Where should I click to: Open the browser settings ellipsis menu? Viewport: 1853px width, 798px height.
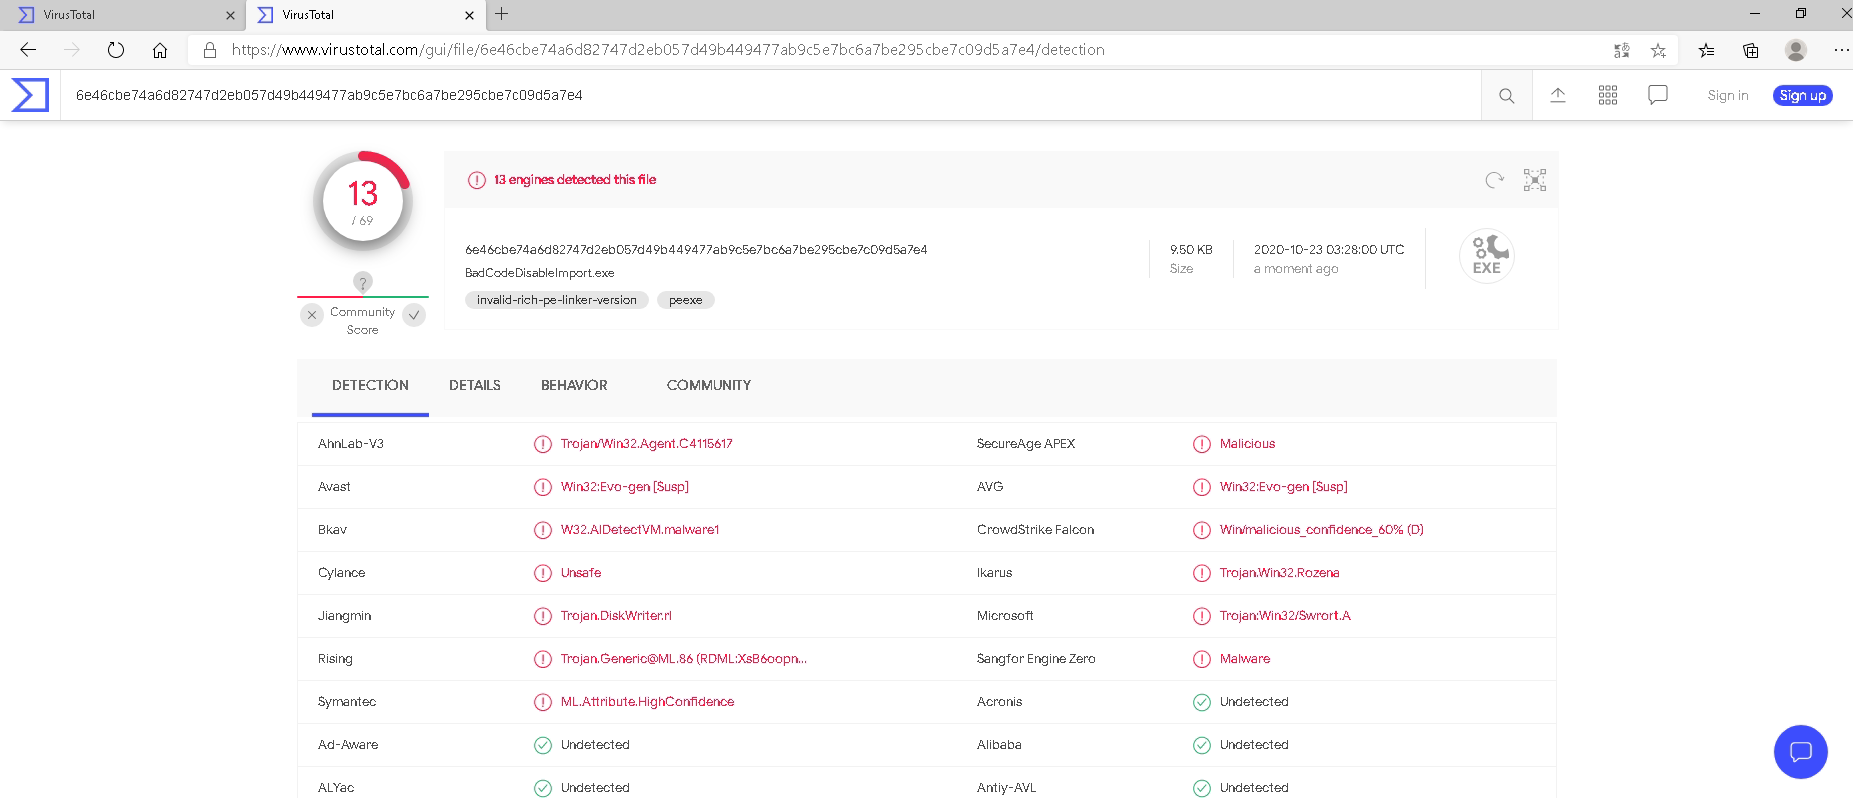(1841, 50)
